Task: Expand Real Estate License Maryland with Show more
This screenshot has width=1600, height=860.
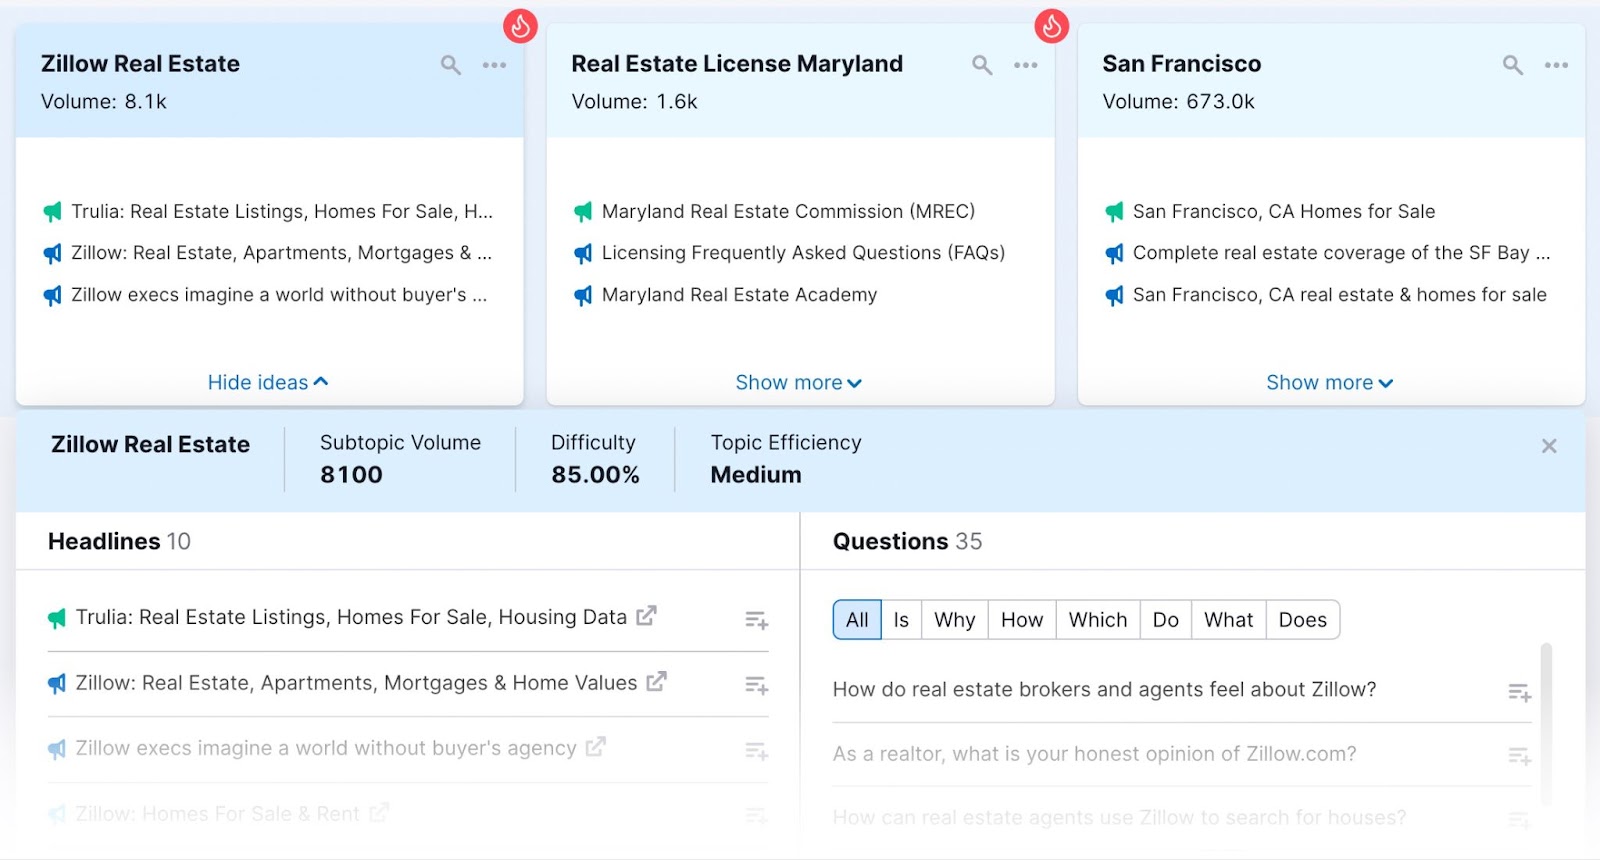Action: 798,382
